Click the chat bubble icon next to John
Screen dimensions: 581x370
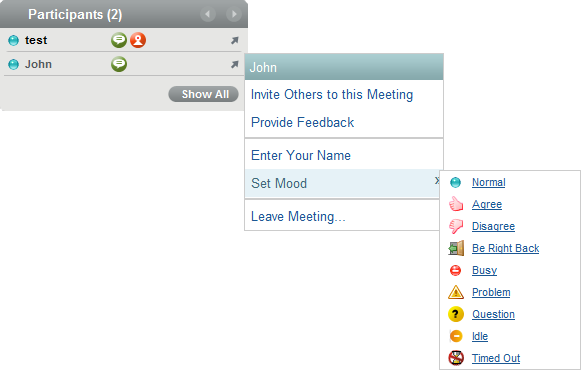point(119,64)
